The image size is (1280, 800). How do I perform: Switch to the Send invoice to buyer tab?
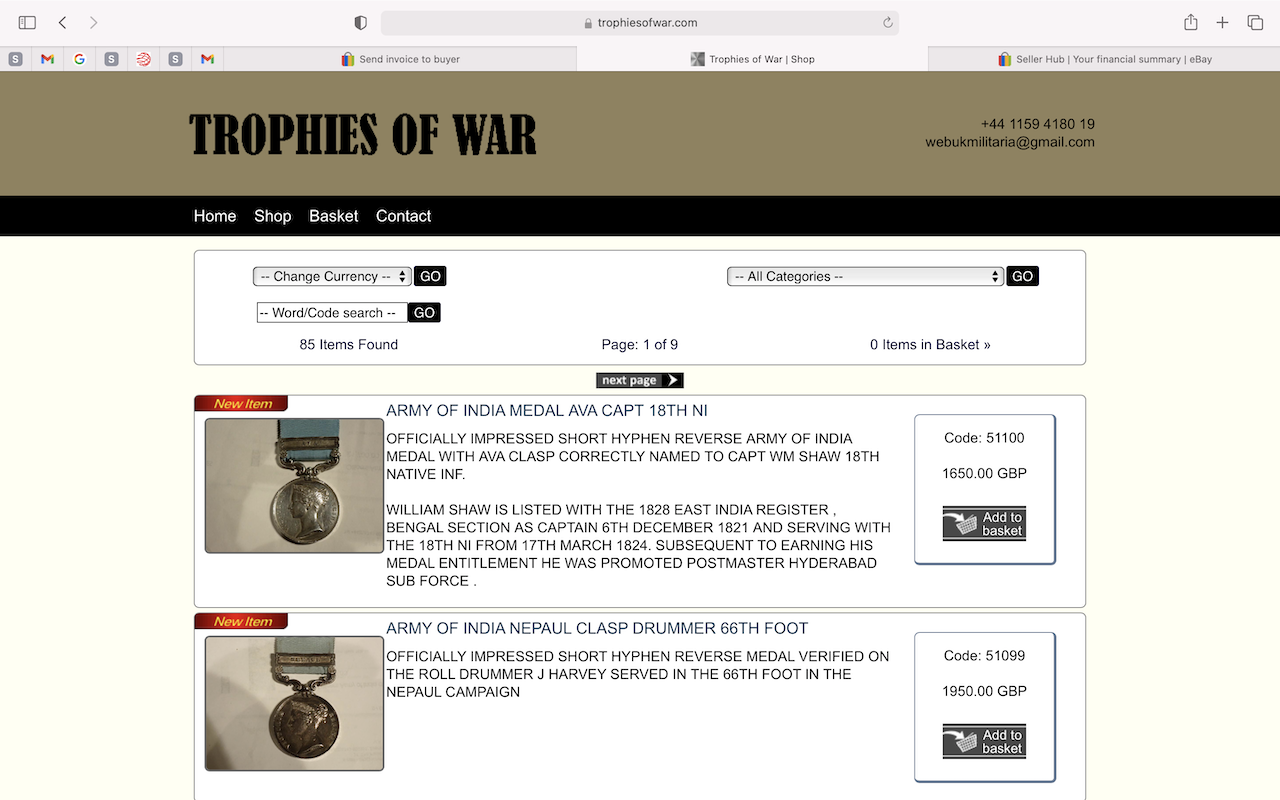click(x=400, y=59)
